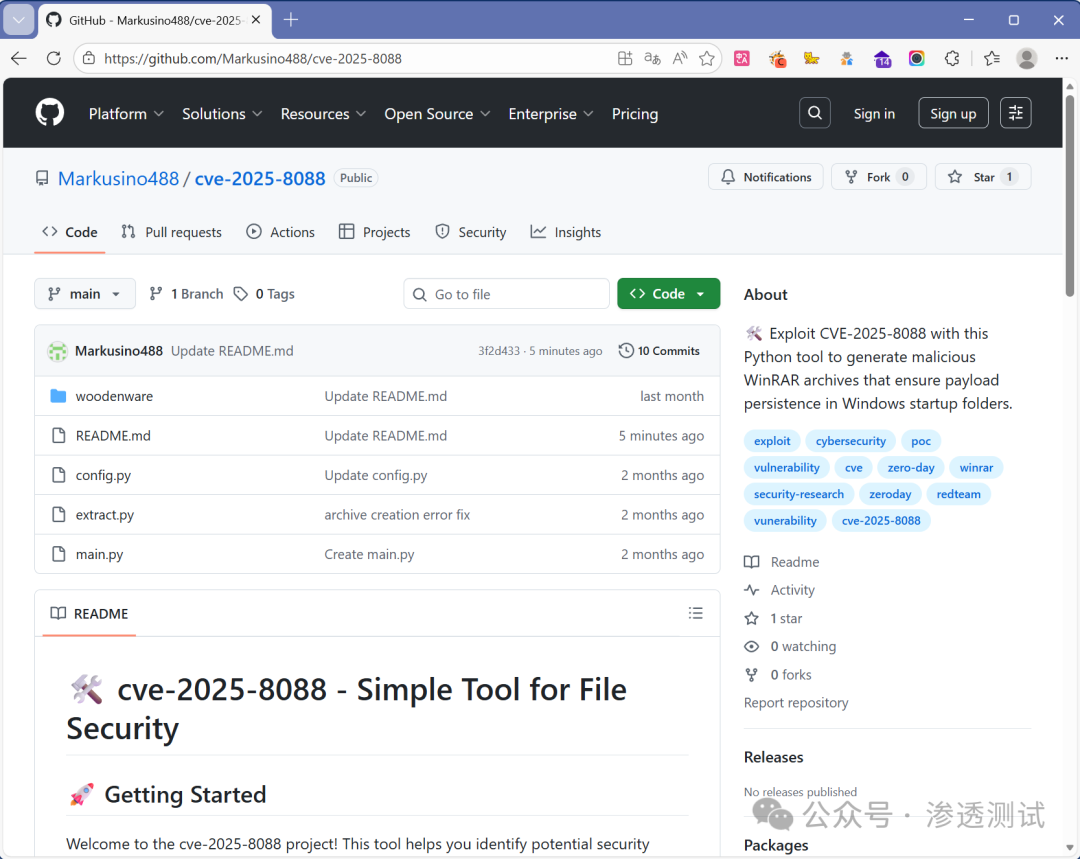1080x859 pixels.
Task: Expand the green Code download dropdown
Action: [x=668, y=293]
